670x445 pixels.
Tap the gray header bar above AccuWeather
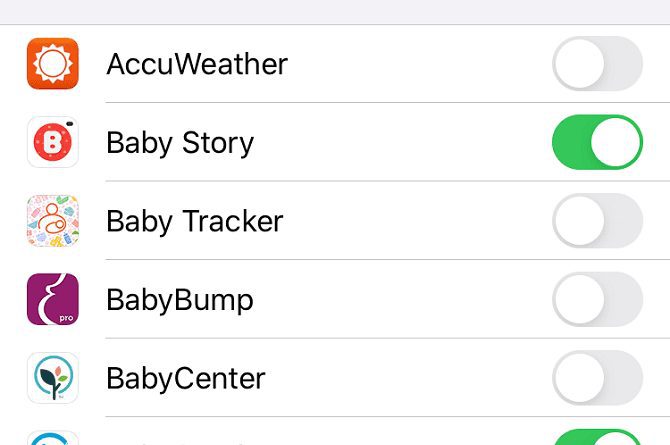click(x=335, y=12)
